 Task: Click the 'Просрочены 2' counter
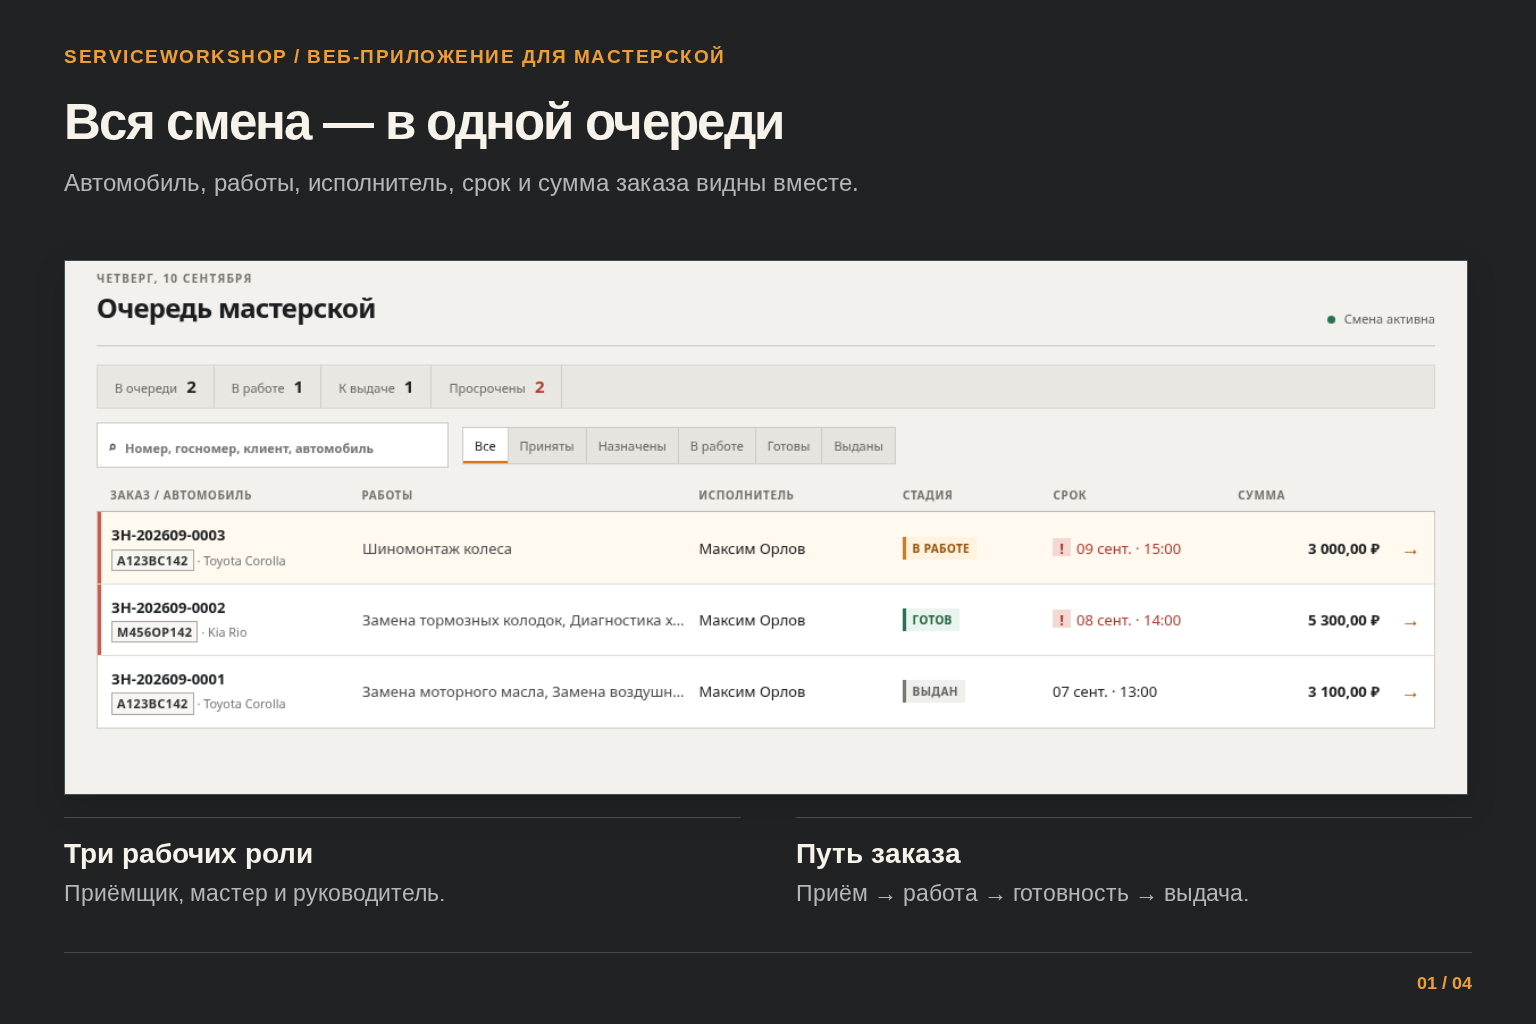tap(496, 387)
